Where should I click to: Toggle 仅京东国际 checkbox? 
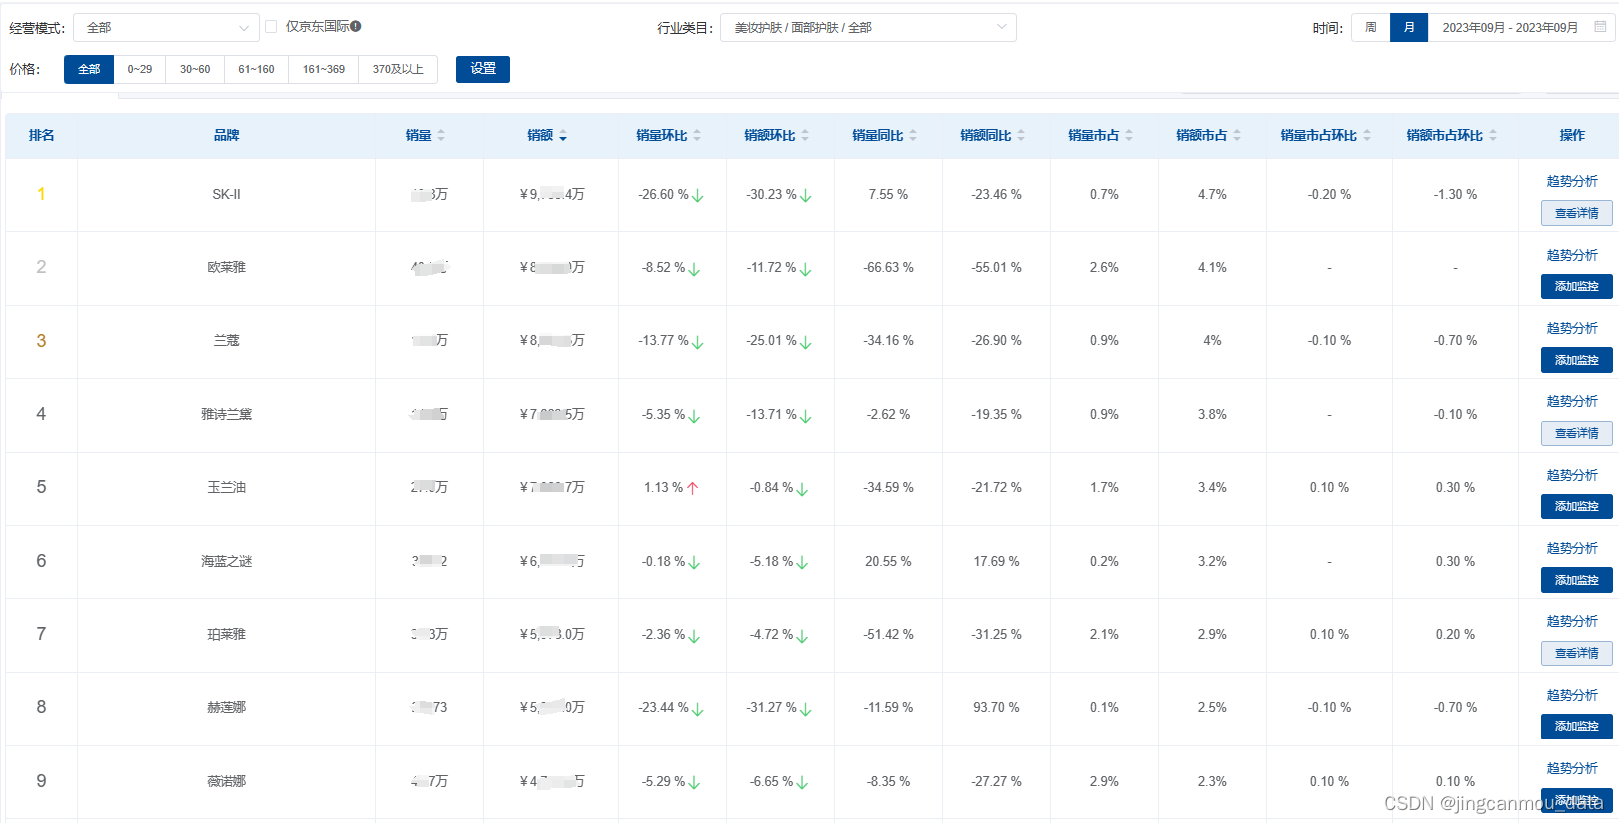pos(271,26)
